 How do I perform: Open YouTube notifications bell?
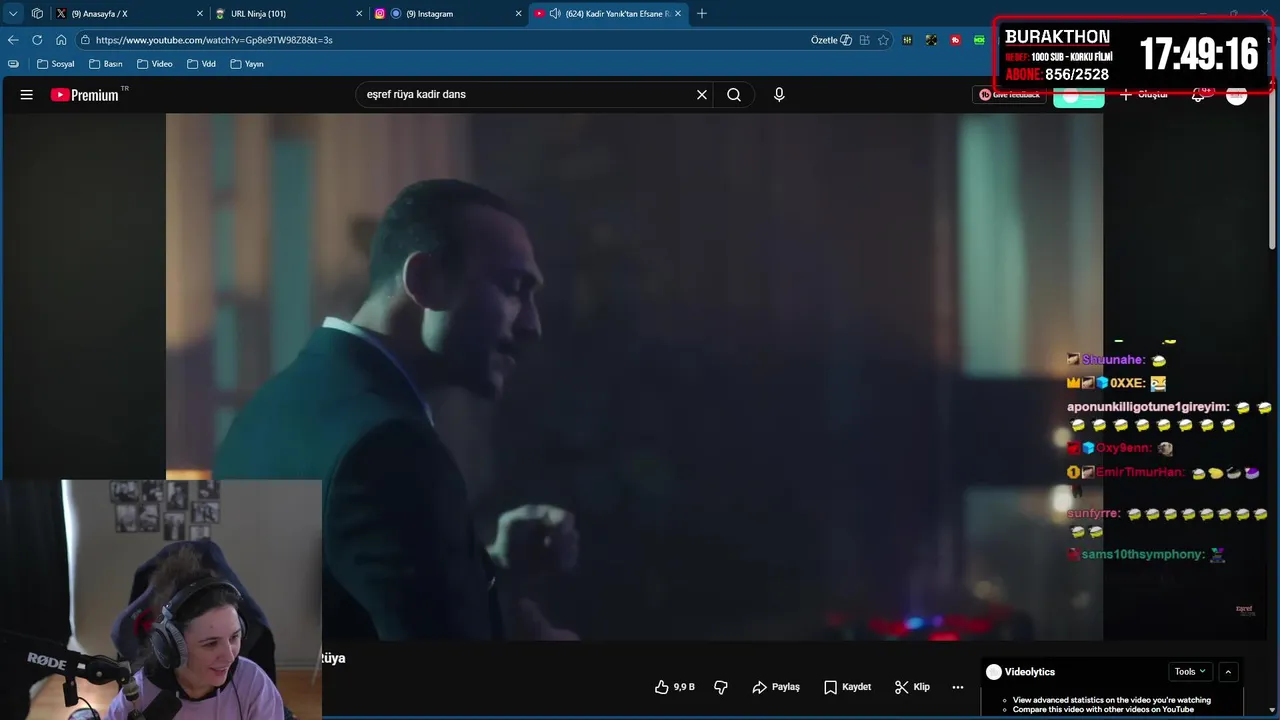1199,95
